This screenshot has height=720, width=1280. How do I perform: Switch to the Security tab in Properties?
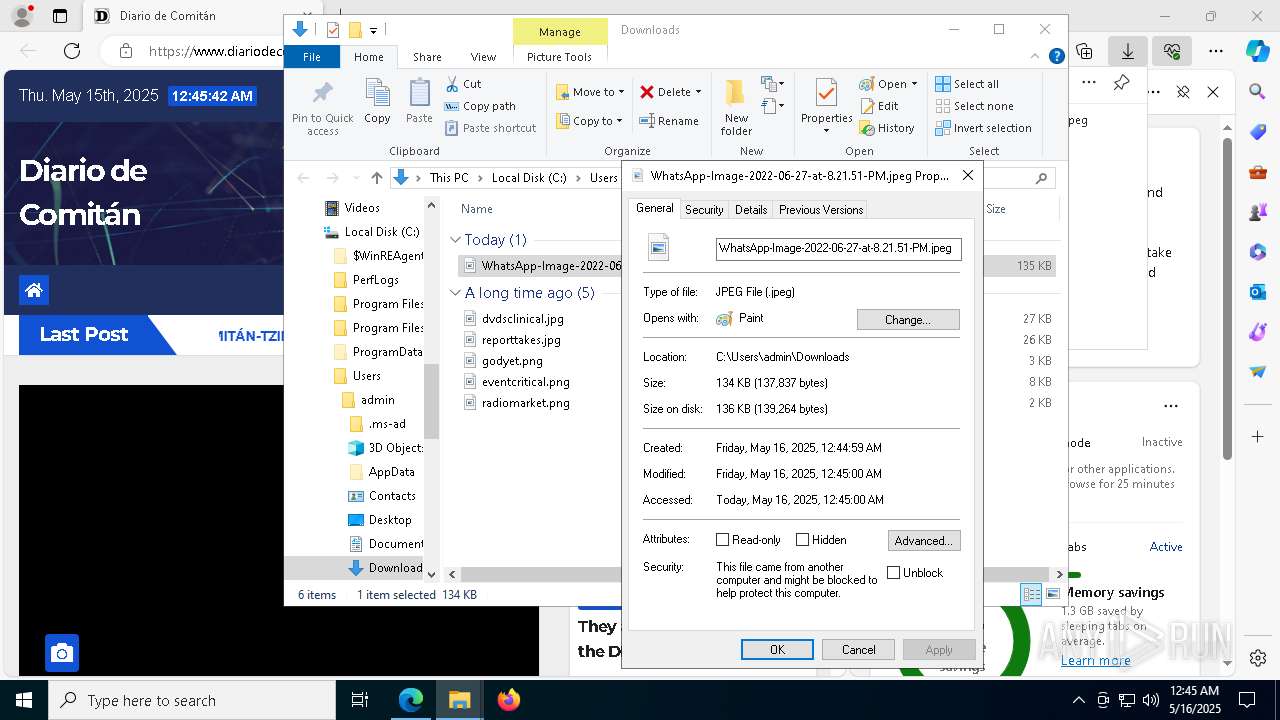point(704,210)
